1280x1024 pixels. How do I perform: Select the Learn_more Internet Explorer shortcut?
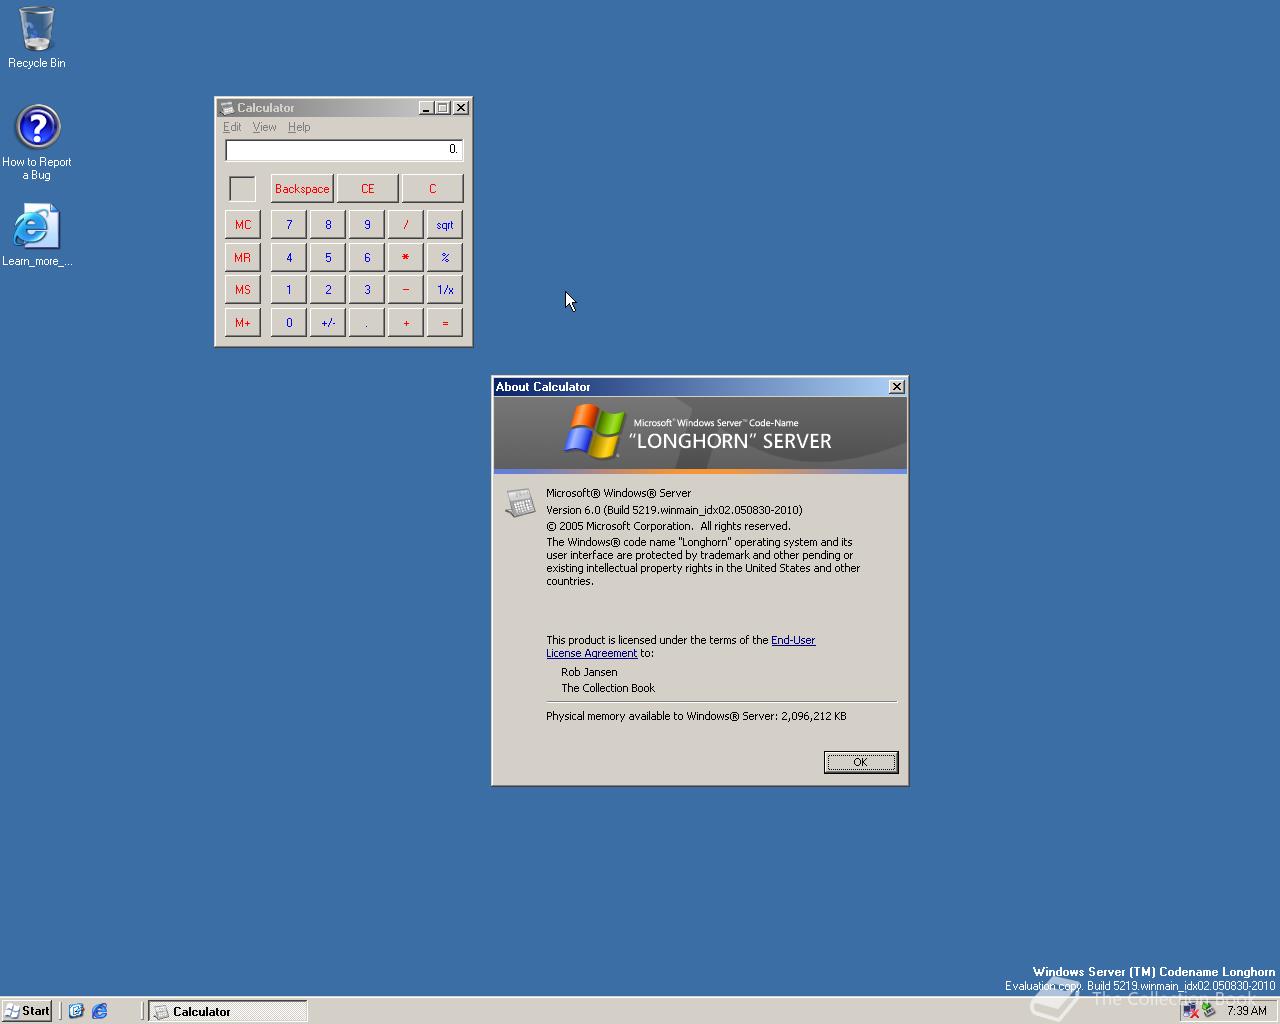37,236
